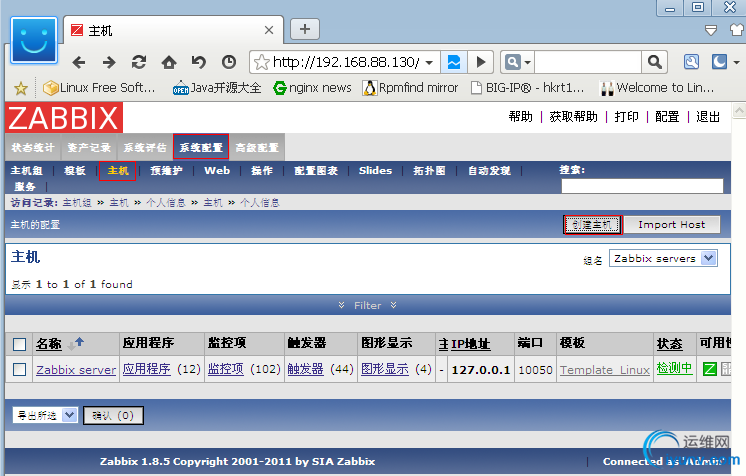Viewport: 746px width, 476px height.
Task: Click the sort arrow beside 名称
Action: pyautogui.click(x=76, y=343)
